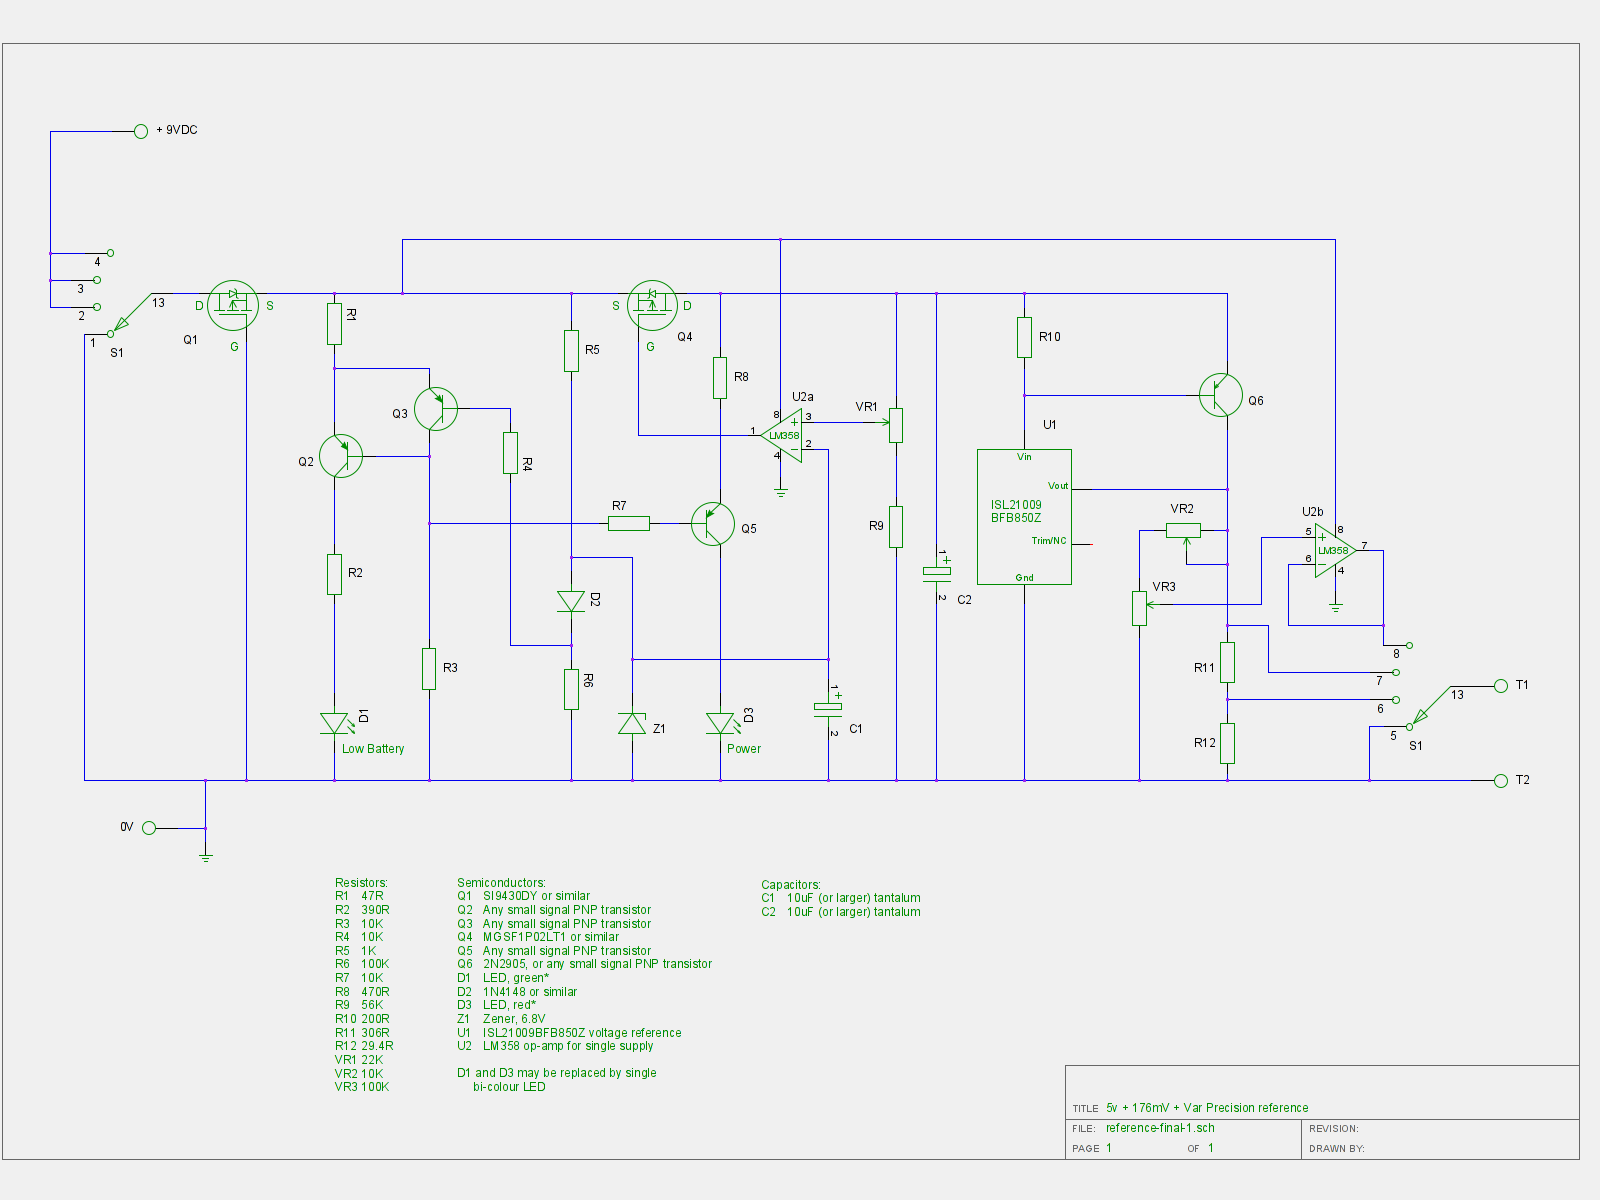Select the Q6 transistor symbol
Viewport: 1600px width, 1200px height.
(x=1221, y=395)
